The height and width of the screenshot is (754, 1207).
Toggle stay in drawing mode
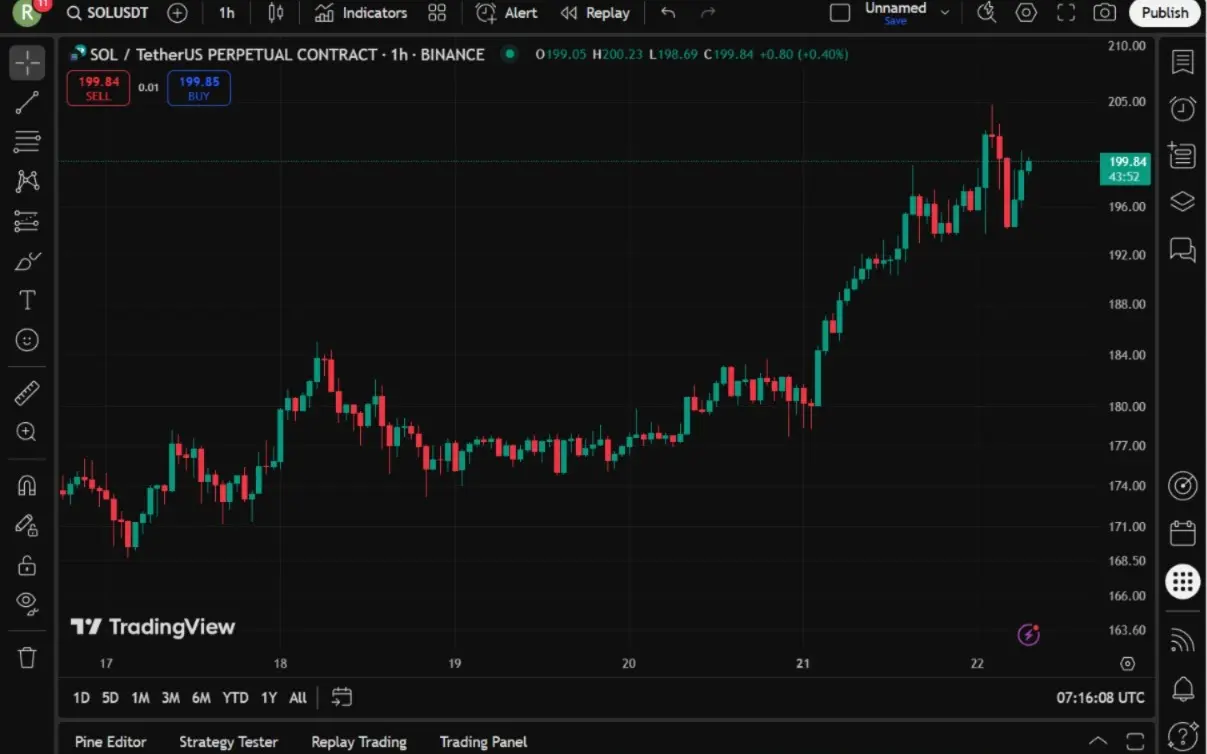(x=27, y=525)
